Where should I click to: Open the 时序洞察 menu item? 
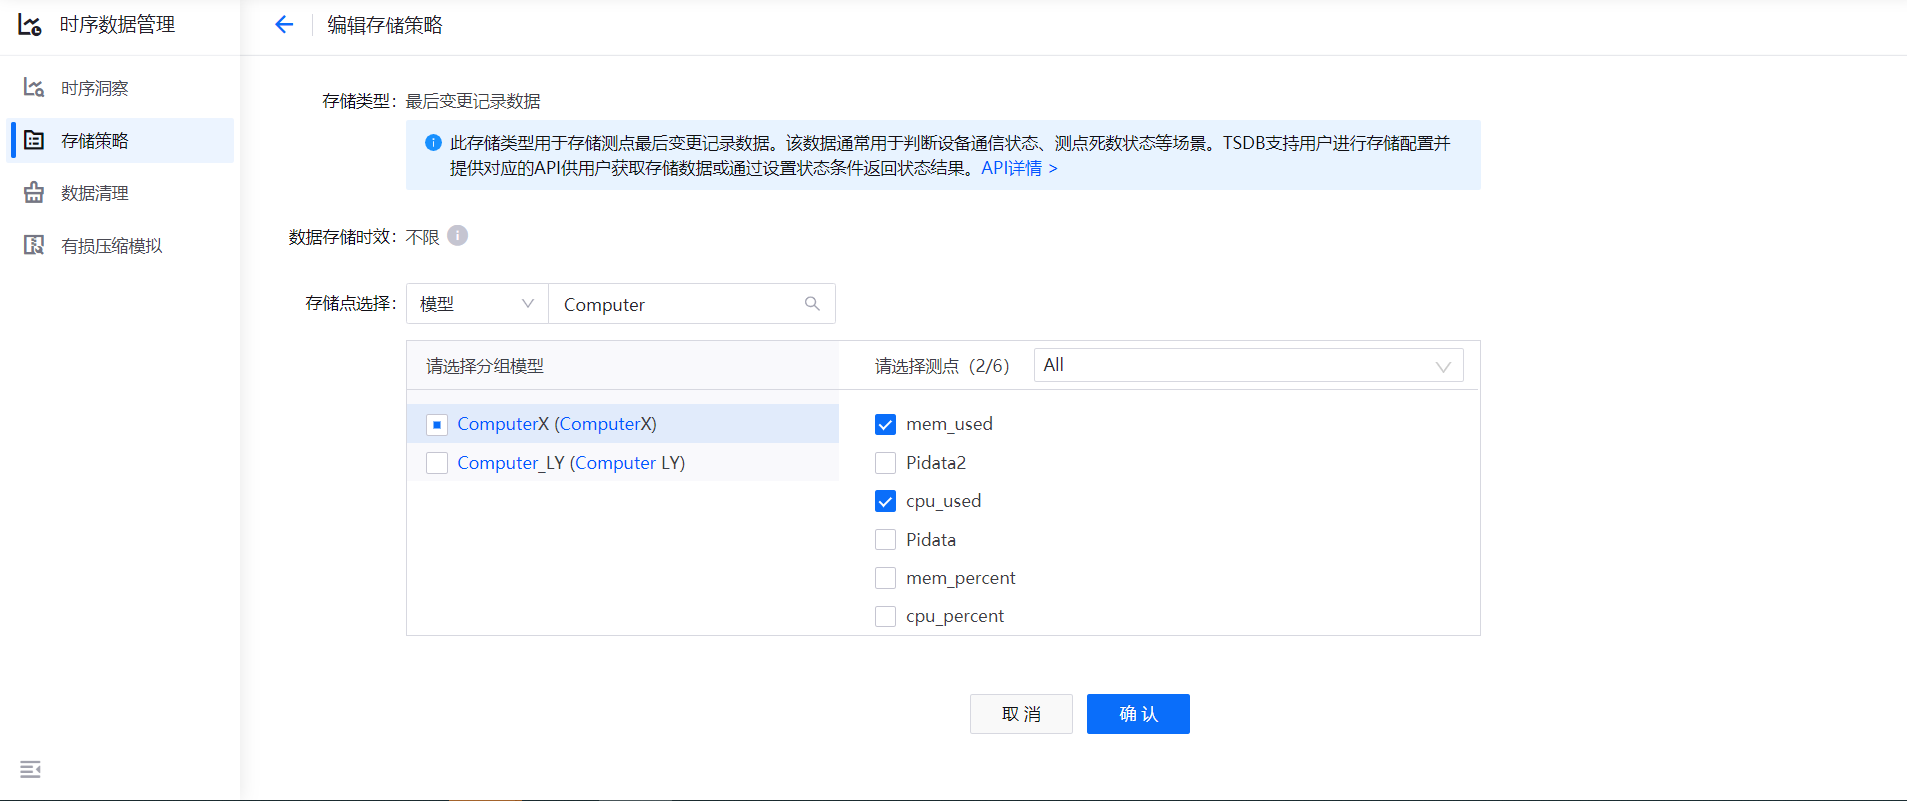pyautogui.click(x=122, y=88)
